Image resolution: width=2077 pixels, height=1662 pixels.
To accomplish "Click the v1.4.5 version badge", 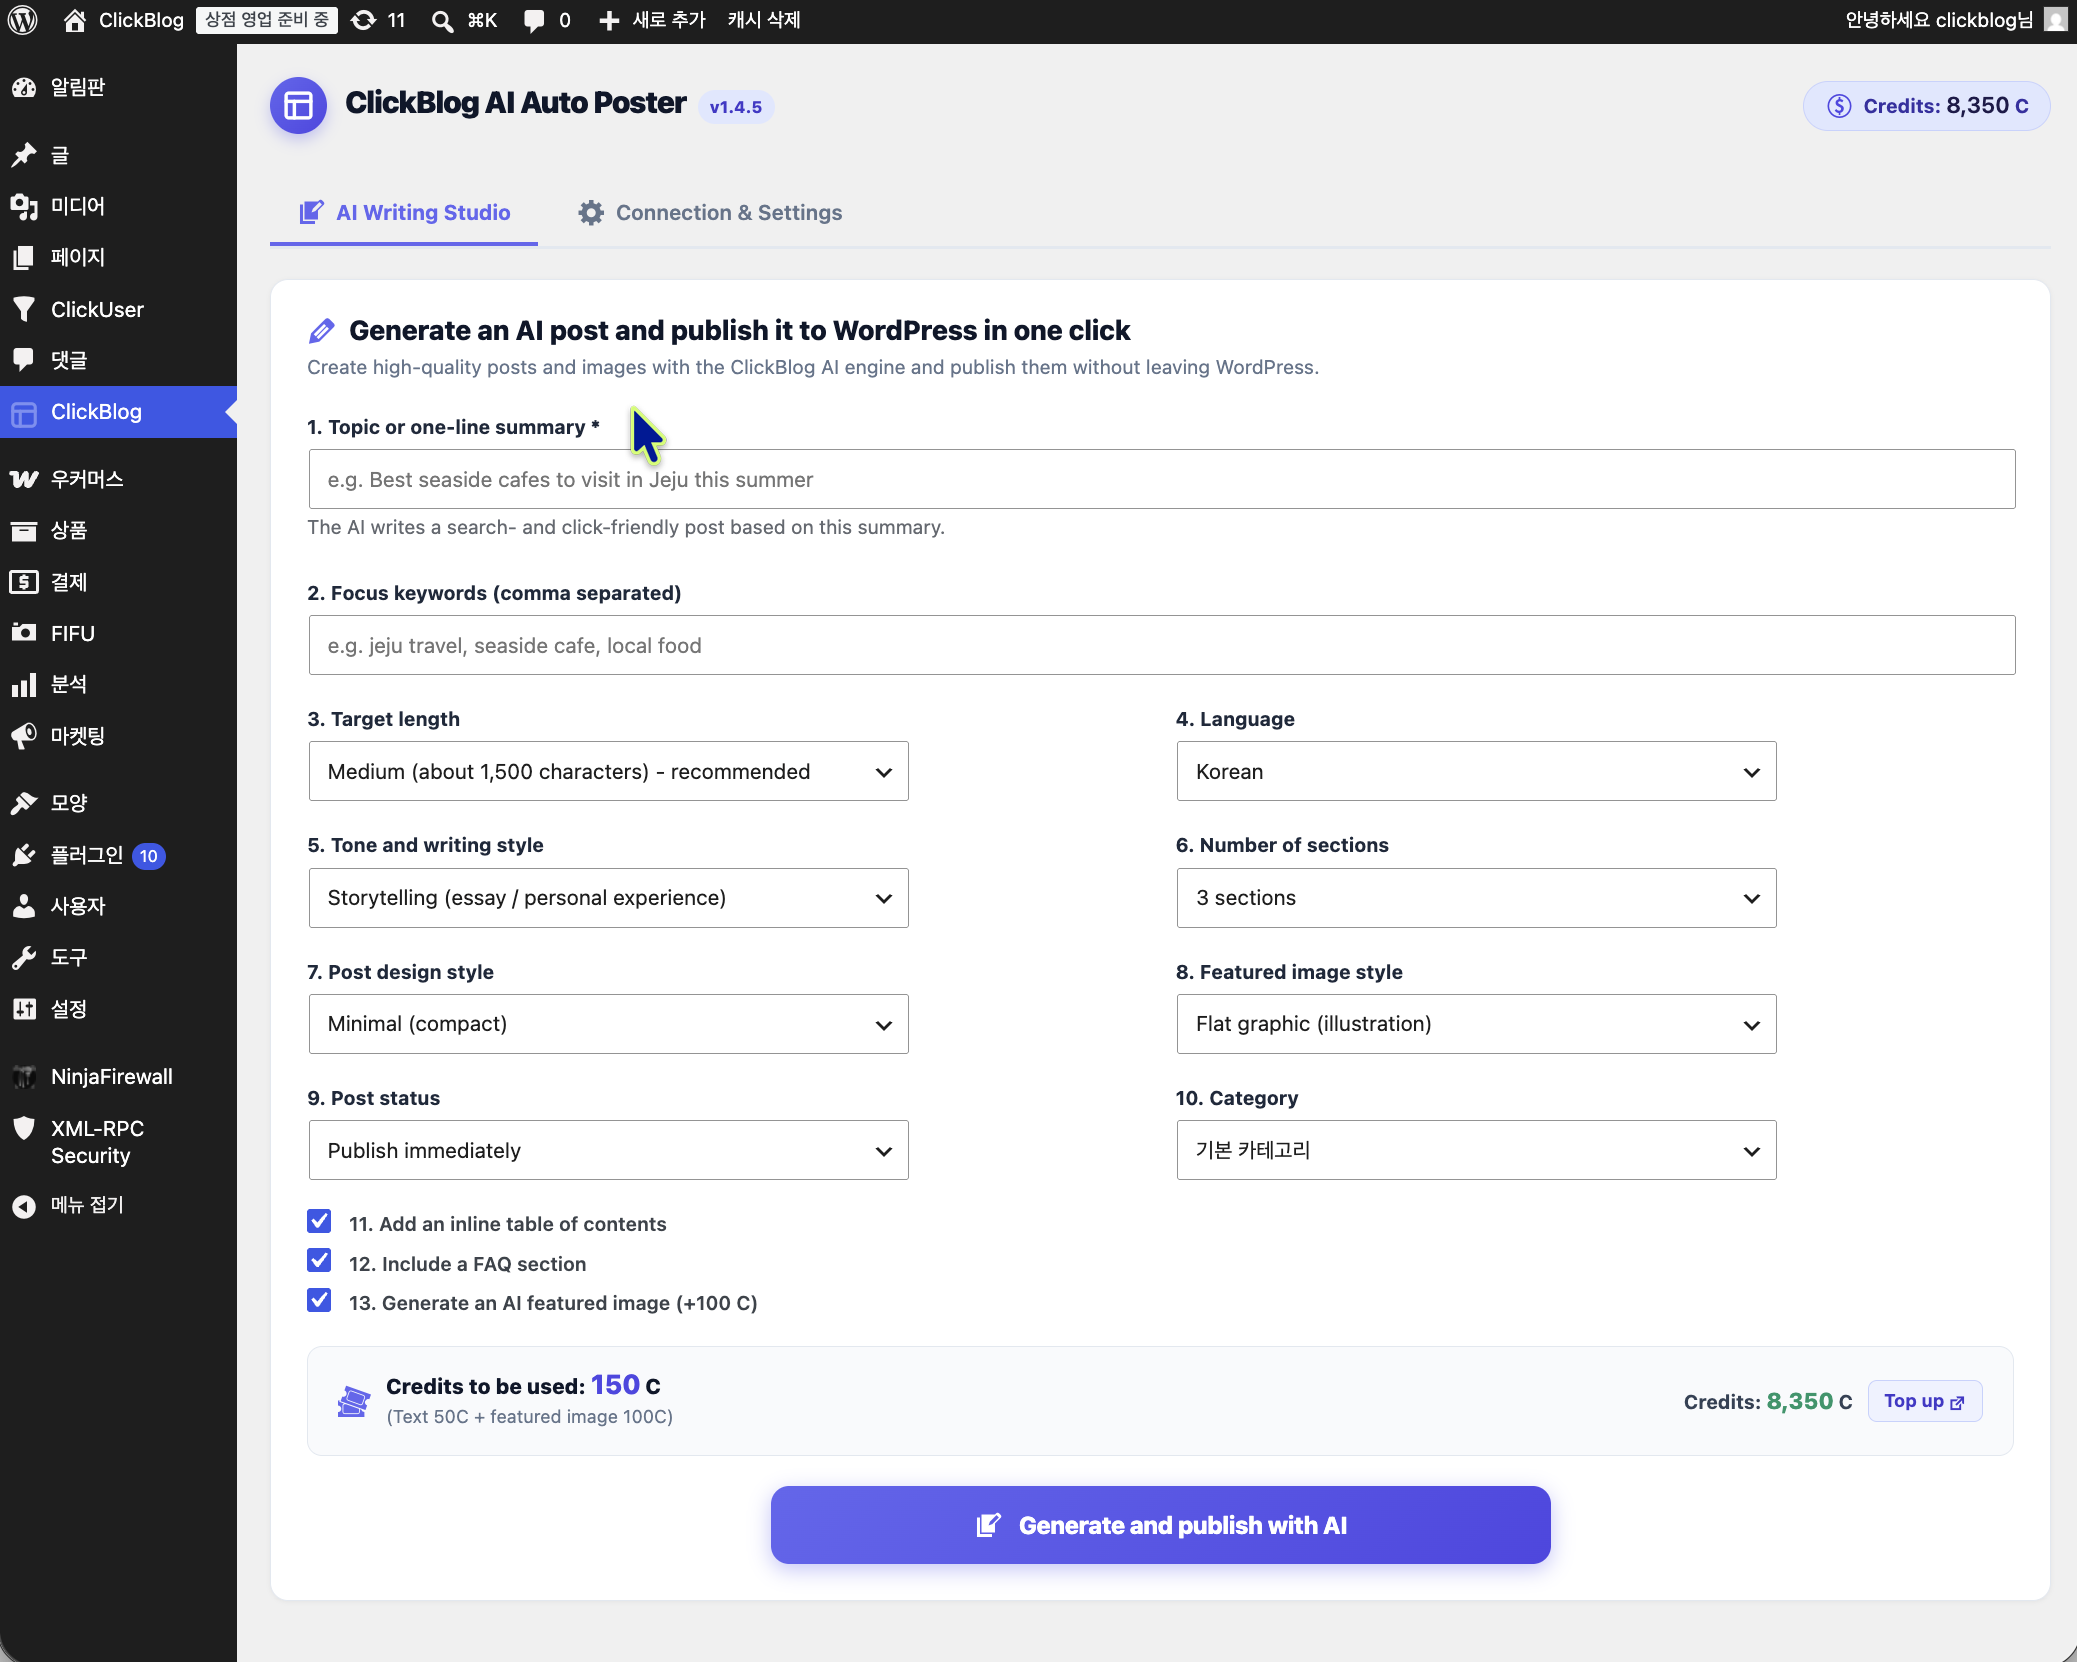I will [x=735, y=107].
